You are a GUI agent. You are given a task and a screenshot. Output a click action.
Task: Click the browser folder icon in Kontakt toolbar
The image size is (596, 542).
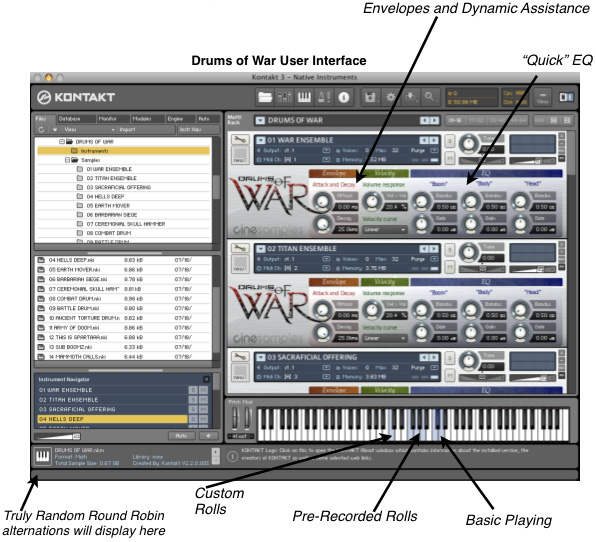click(x=265, y=97)
